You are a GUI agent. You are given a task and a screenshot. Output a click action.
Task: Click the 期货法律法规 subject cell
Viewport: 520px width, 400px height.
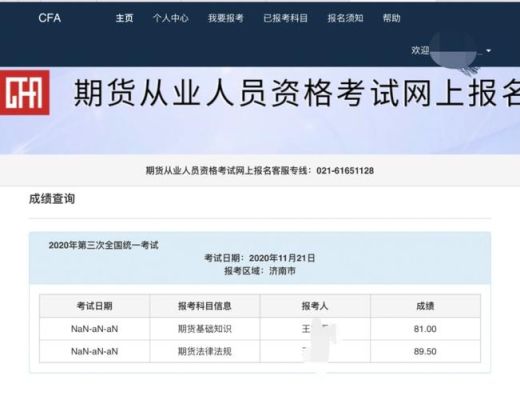(205, 351)
